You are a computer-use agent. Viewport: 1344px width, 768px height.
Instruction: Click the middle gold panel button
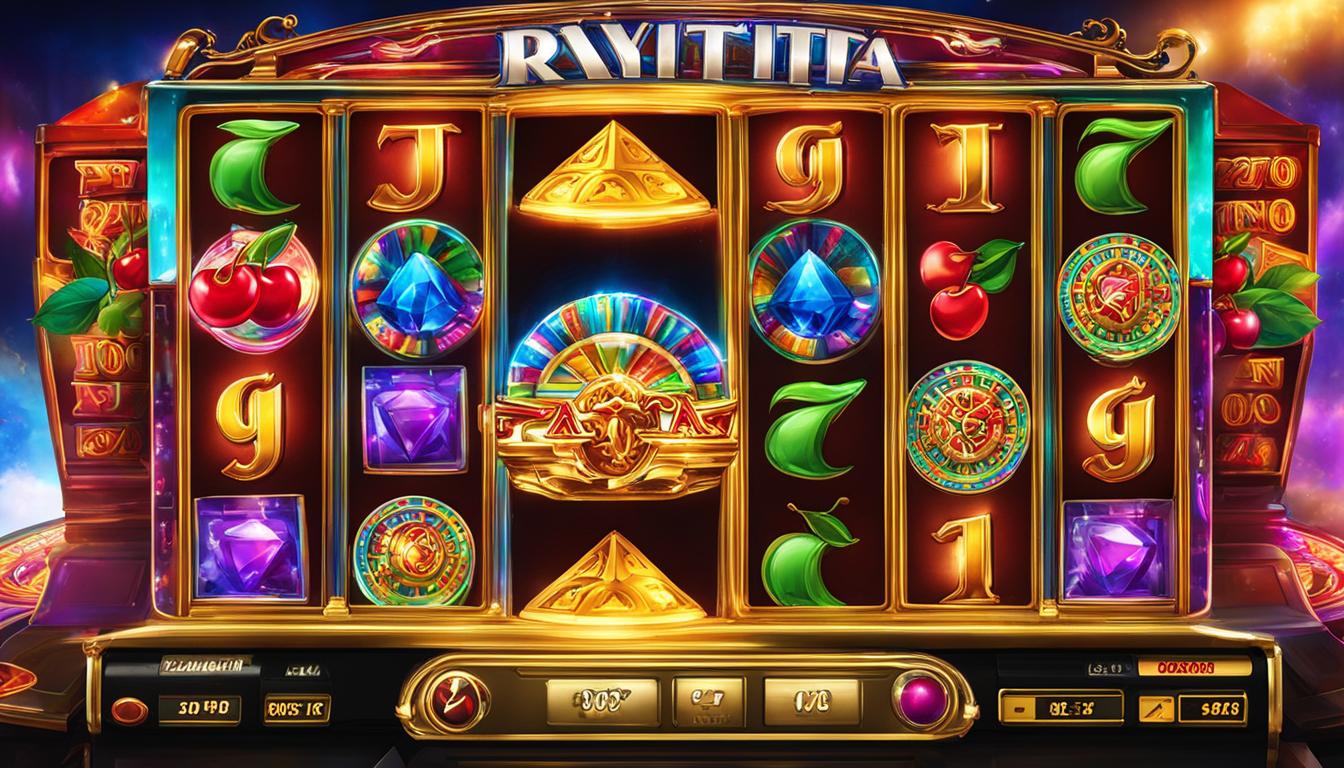[708, 702]
